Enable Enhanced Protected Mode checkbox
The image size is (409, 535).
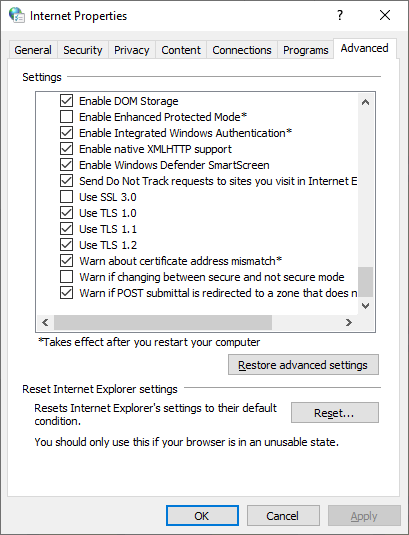66,117
